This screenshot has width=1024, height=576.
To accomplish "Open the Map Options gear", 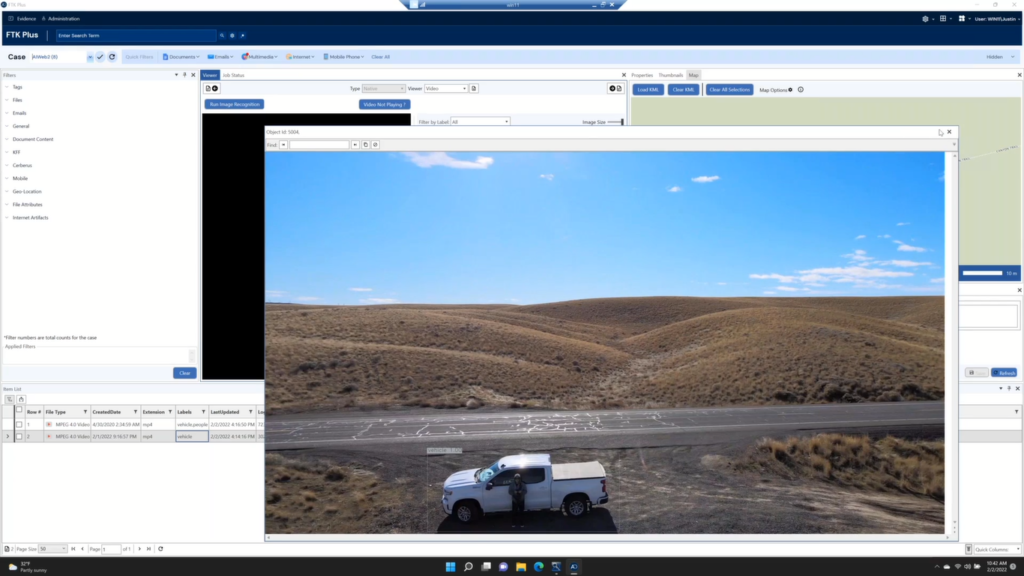I will point(790,89).
